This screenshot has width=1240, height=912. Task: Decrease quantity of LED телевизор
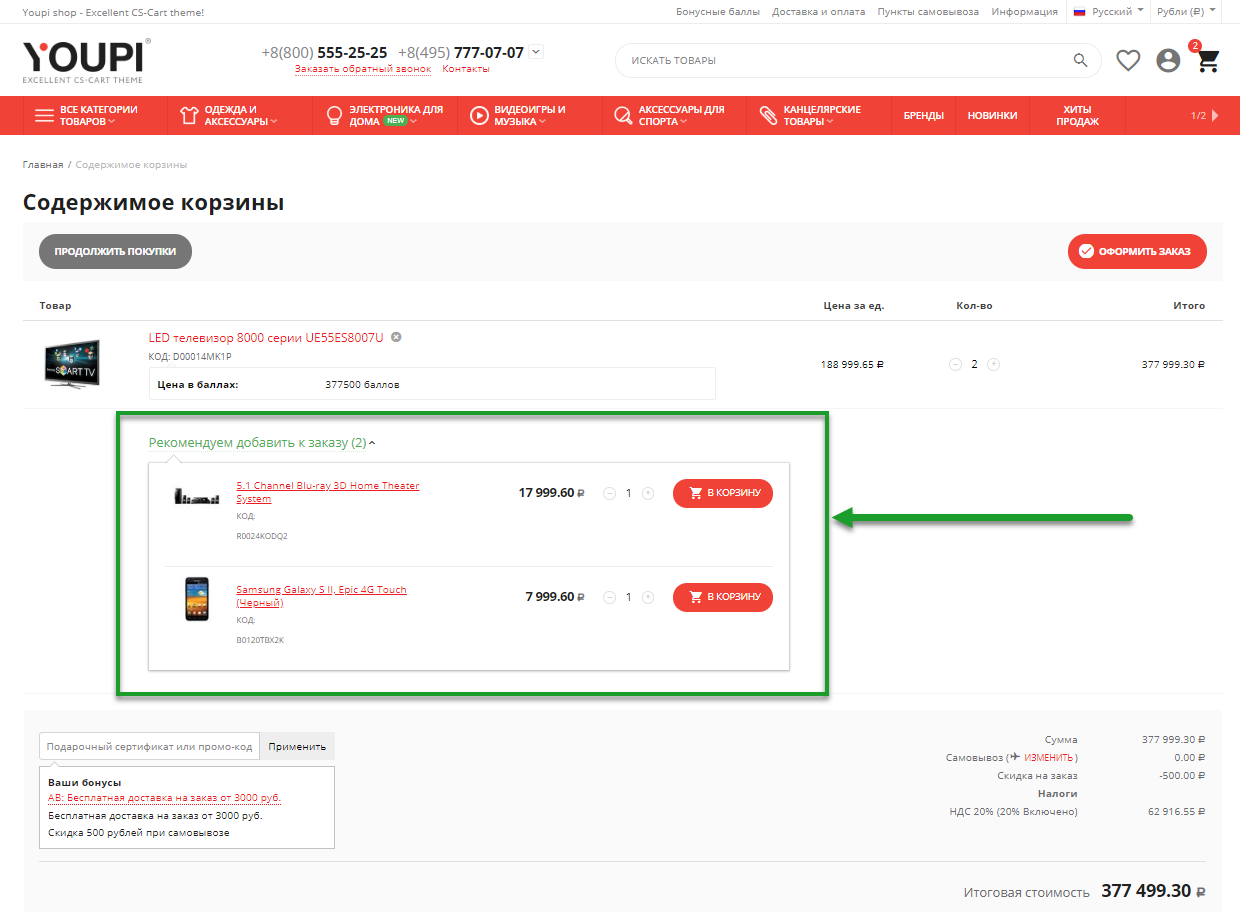(x=956, y=364)
